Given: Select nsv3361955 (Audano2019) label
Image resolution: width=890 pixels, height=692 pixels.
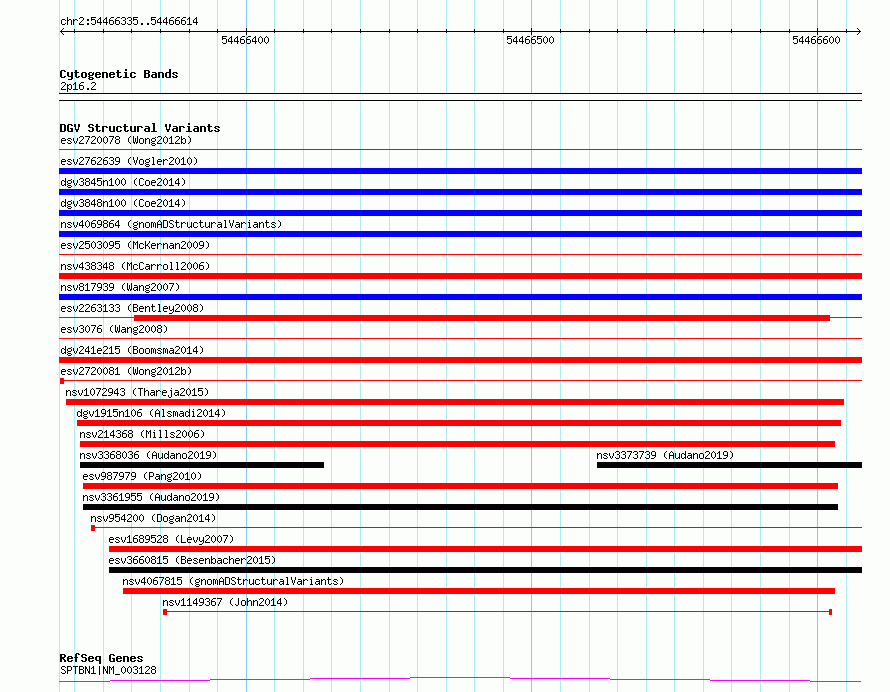Looking at the screenshot, I should click(x=152, y=497).
